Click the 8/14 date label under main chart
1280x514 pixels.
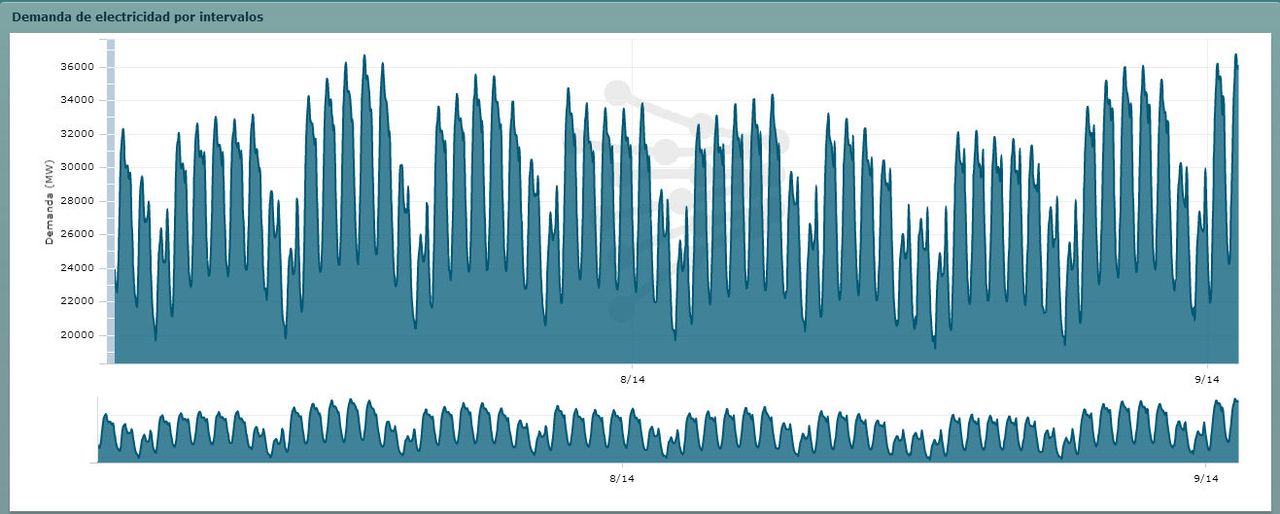(632, 380)
